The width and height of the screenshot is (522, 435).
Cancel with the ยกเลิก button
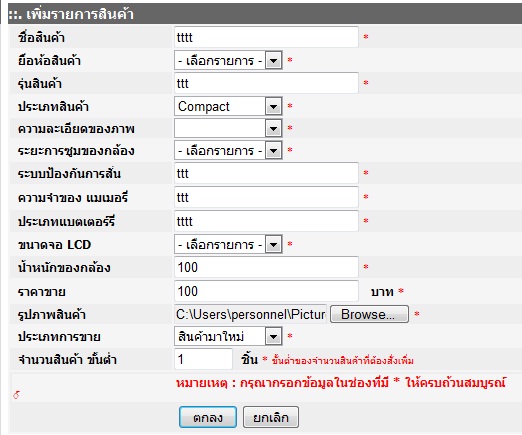(x=271, y=417)
